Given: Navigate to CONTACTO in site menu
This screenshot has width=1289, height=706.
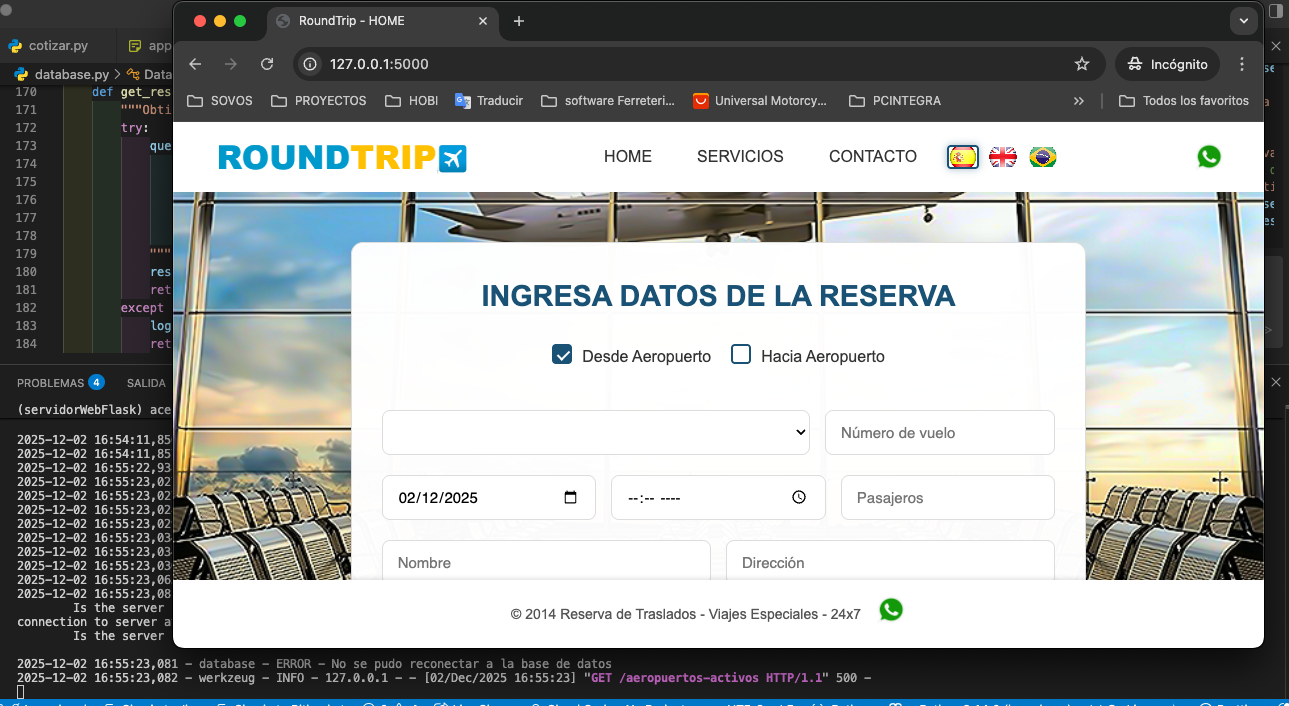Looking at the screenshot, I should click(x=873, y=156).
